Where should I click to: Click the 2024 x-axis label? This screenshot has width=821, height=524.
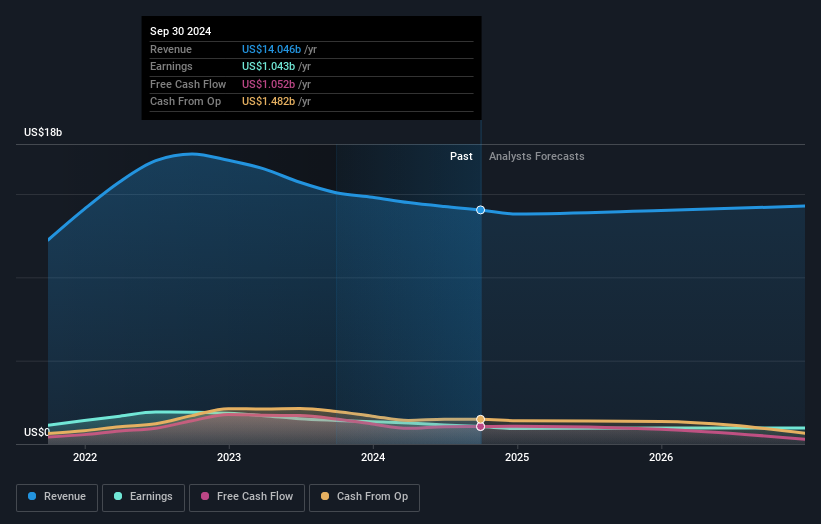pyautogui.click(x=373, y=458)
